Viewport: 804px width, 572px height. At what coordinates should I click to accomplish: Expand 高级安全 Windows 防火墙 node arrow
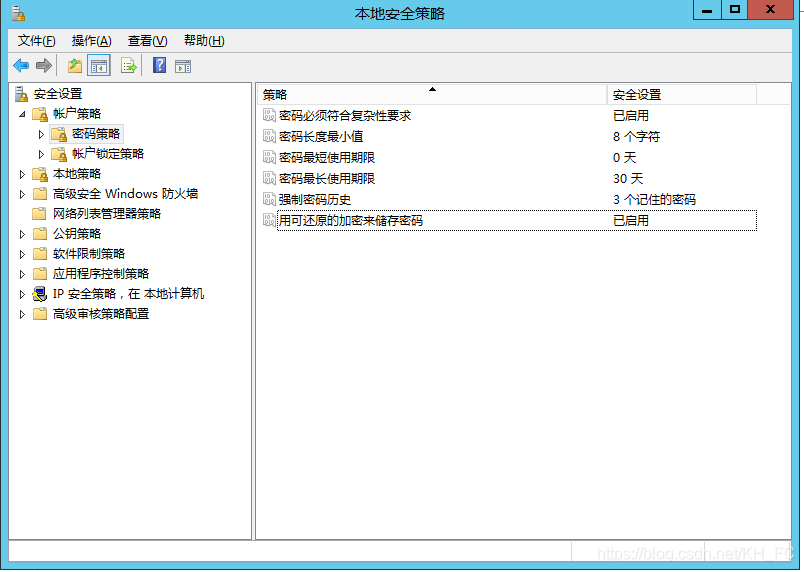[x=22, y=194]
